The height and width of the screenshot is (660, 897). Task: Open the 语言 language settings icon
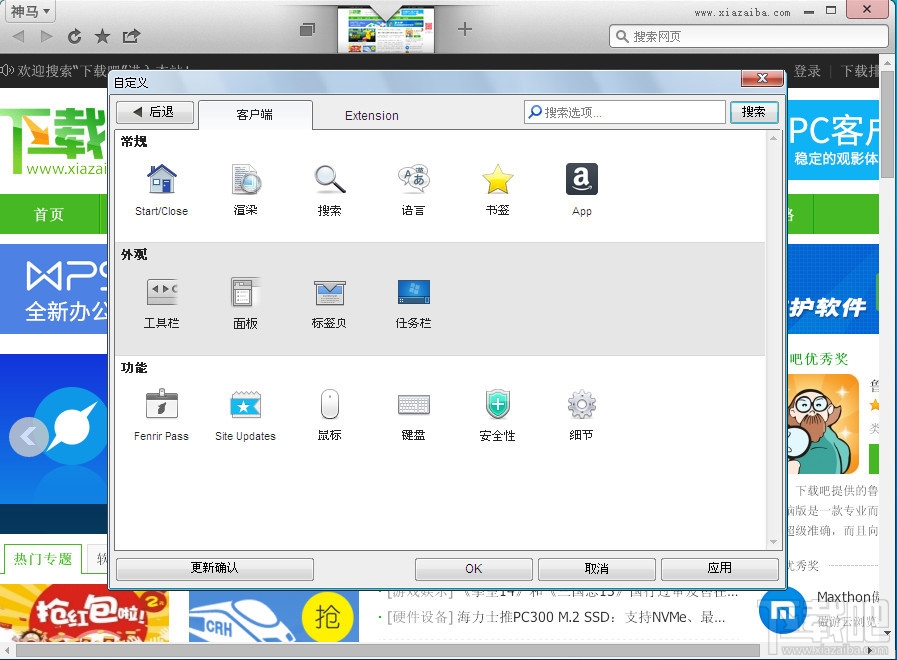[x=413, y=183]
